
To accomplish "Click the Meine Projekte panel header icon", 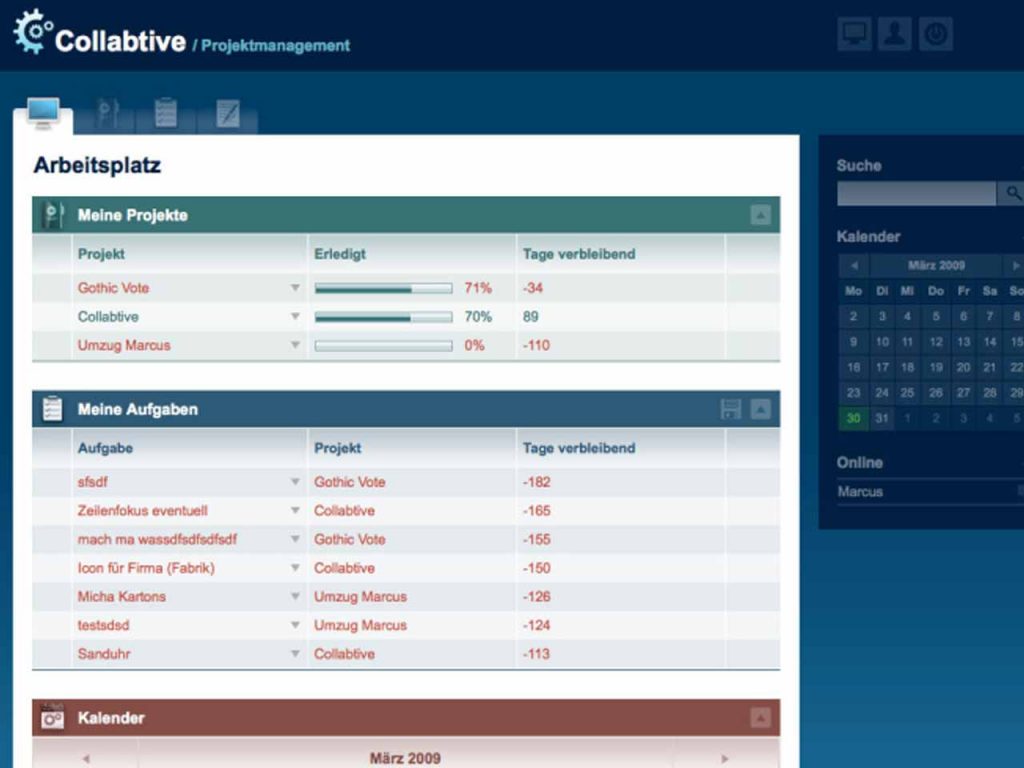I will (x=52, y=212).
